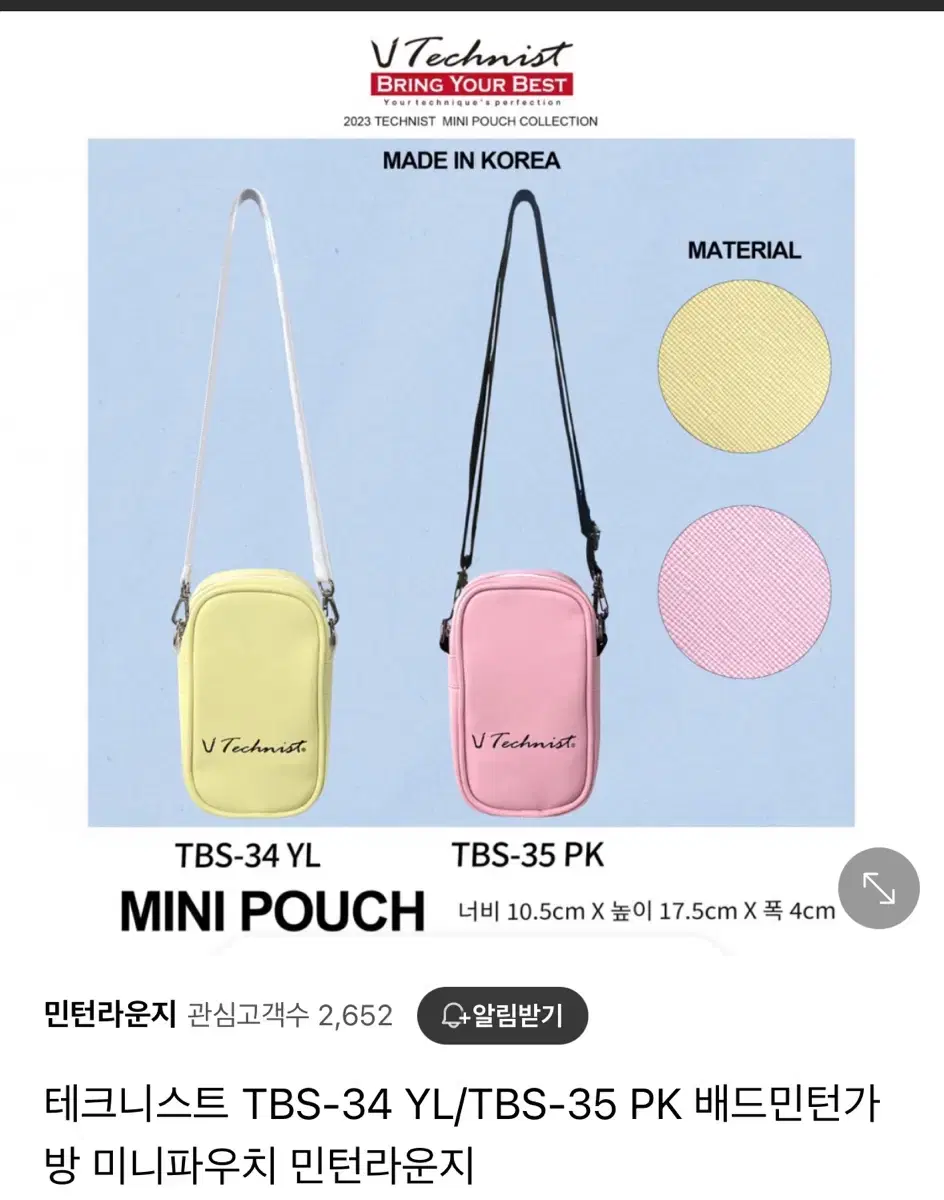Tap the red BRING YOUR BEST banner

(x=470, y=83)
